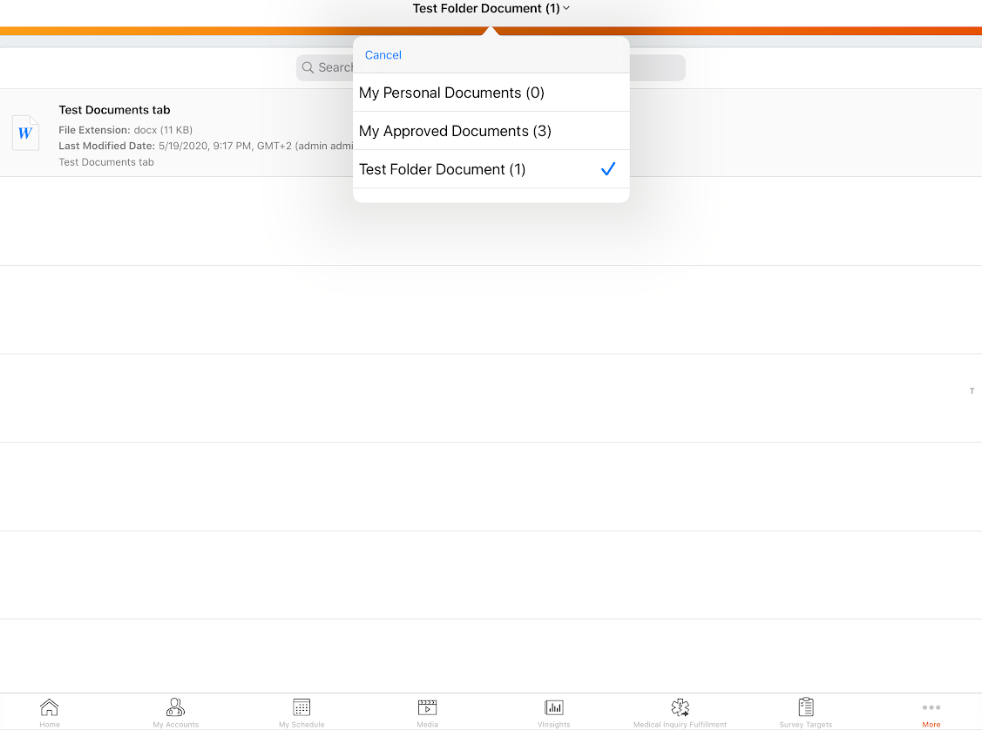Choose Test Folder Document (1) option
This screenshot has height=730, width=982.
point(442,169)
